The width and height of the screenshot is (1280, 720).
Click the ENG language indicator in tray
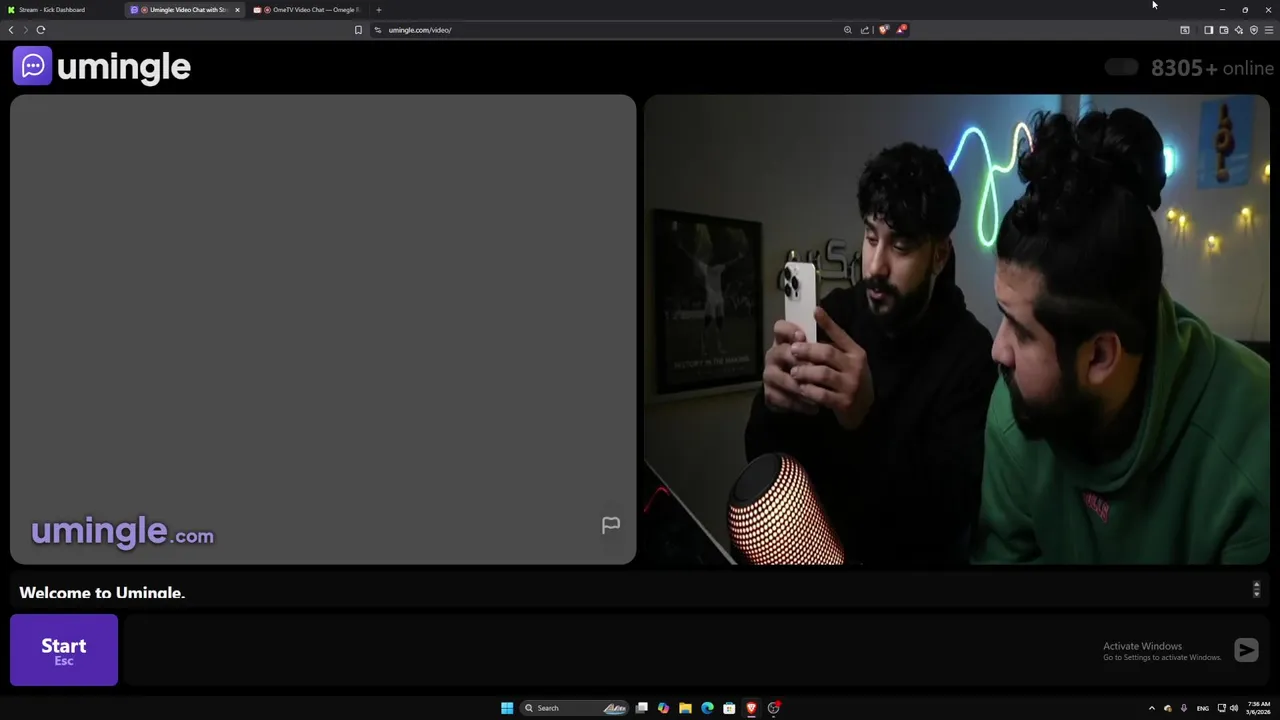point(1202,708)
